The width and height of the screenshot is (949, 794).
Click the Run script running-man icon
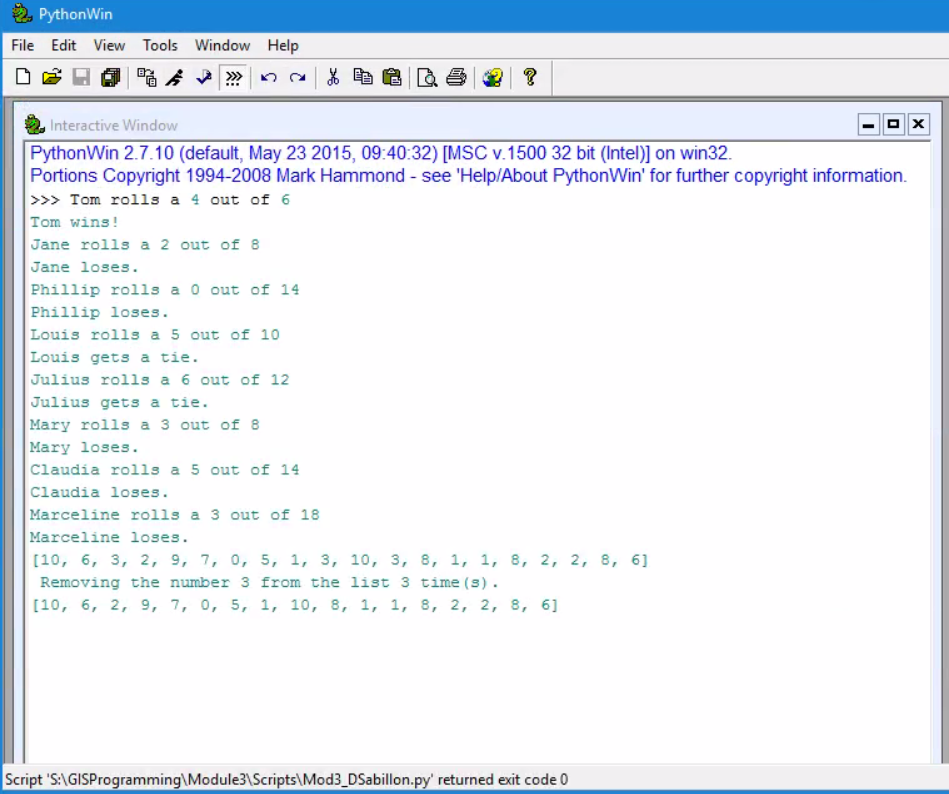[x=175, y=77]
